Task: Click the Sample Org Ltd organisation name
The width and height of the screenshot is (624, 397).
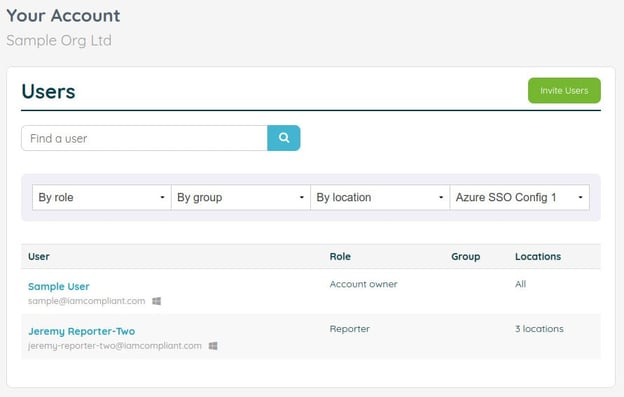Action: pyautogui.click(x=59, y=41)
